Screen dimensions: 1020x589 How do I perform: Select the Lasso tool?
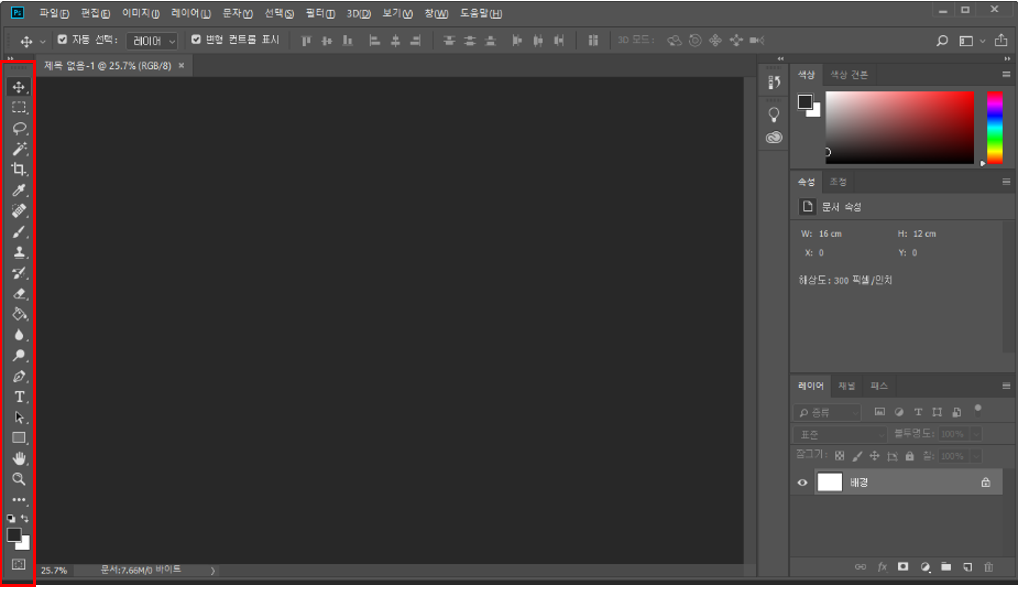(19, 128)
